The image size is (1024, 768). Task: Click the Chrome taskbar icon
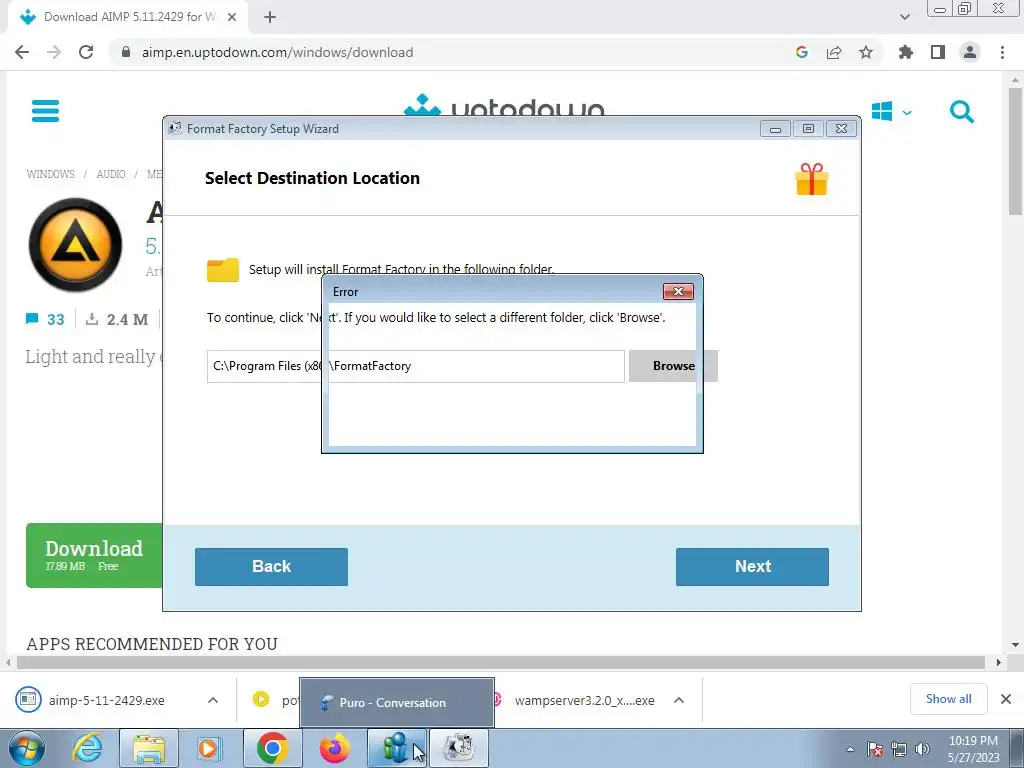pyautogui.click(x=272, y=748)
